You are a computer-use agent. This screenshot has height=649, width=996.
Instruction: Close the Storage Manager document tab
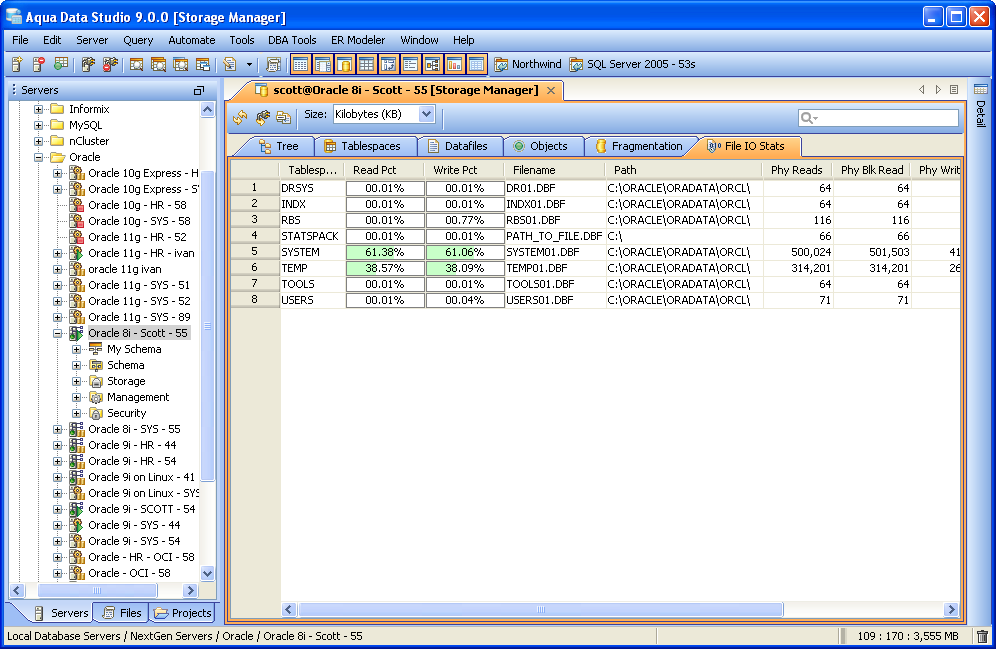click(x=551, y=90)
